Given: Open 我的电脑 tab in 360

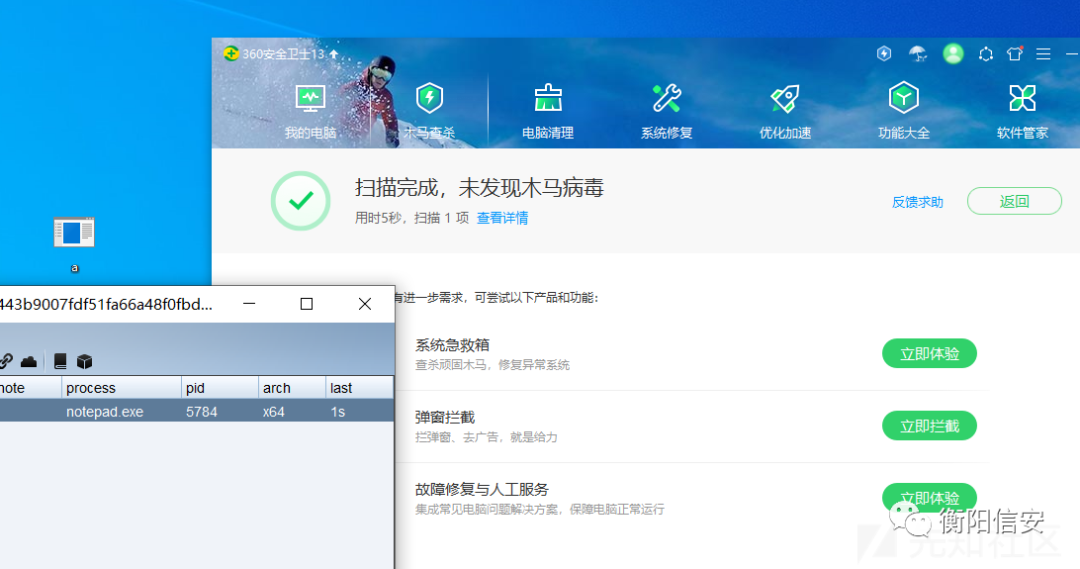Looking at the screenshot, I should 311,112.
